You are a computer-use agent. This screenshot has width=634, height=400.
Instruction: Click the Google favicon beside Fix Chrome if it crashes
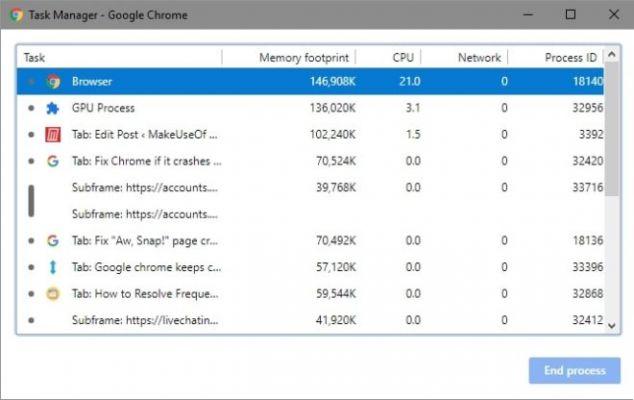tap(53, 161)
